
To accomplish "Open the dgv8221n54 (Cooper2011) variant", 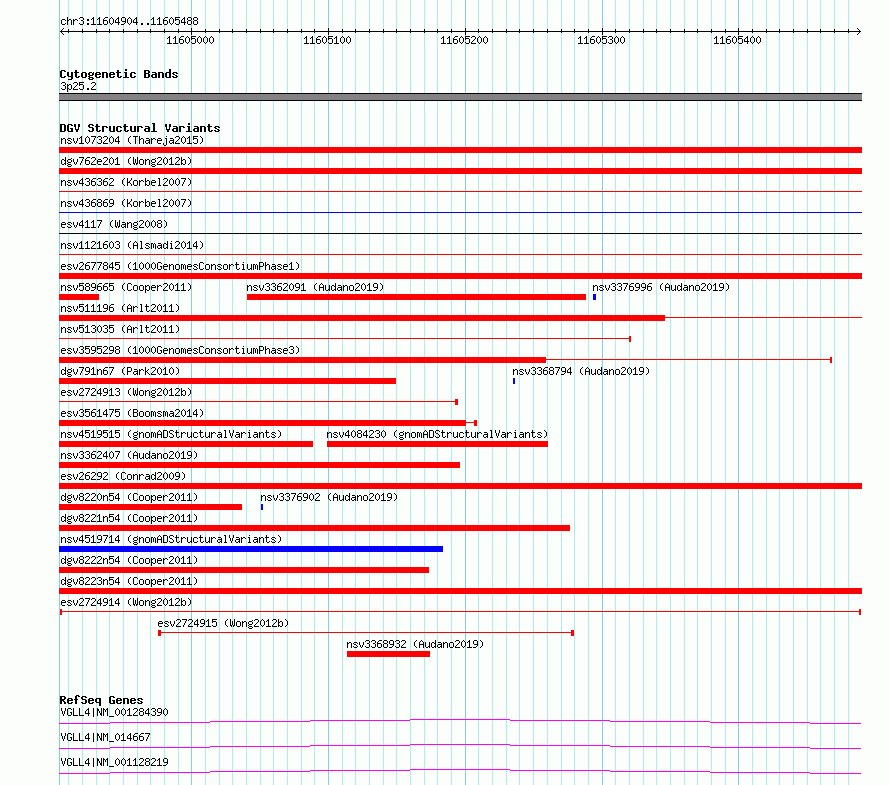I will coord(129,518).
